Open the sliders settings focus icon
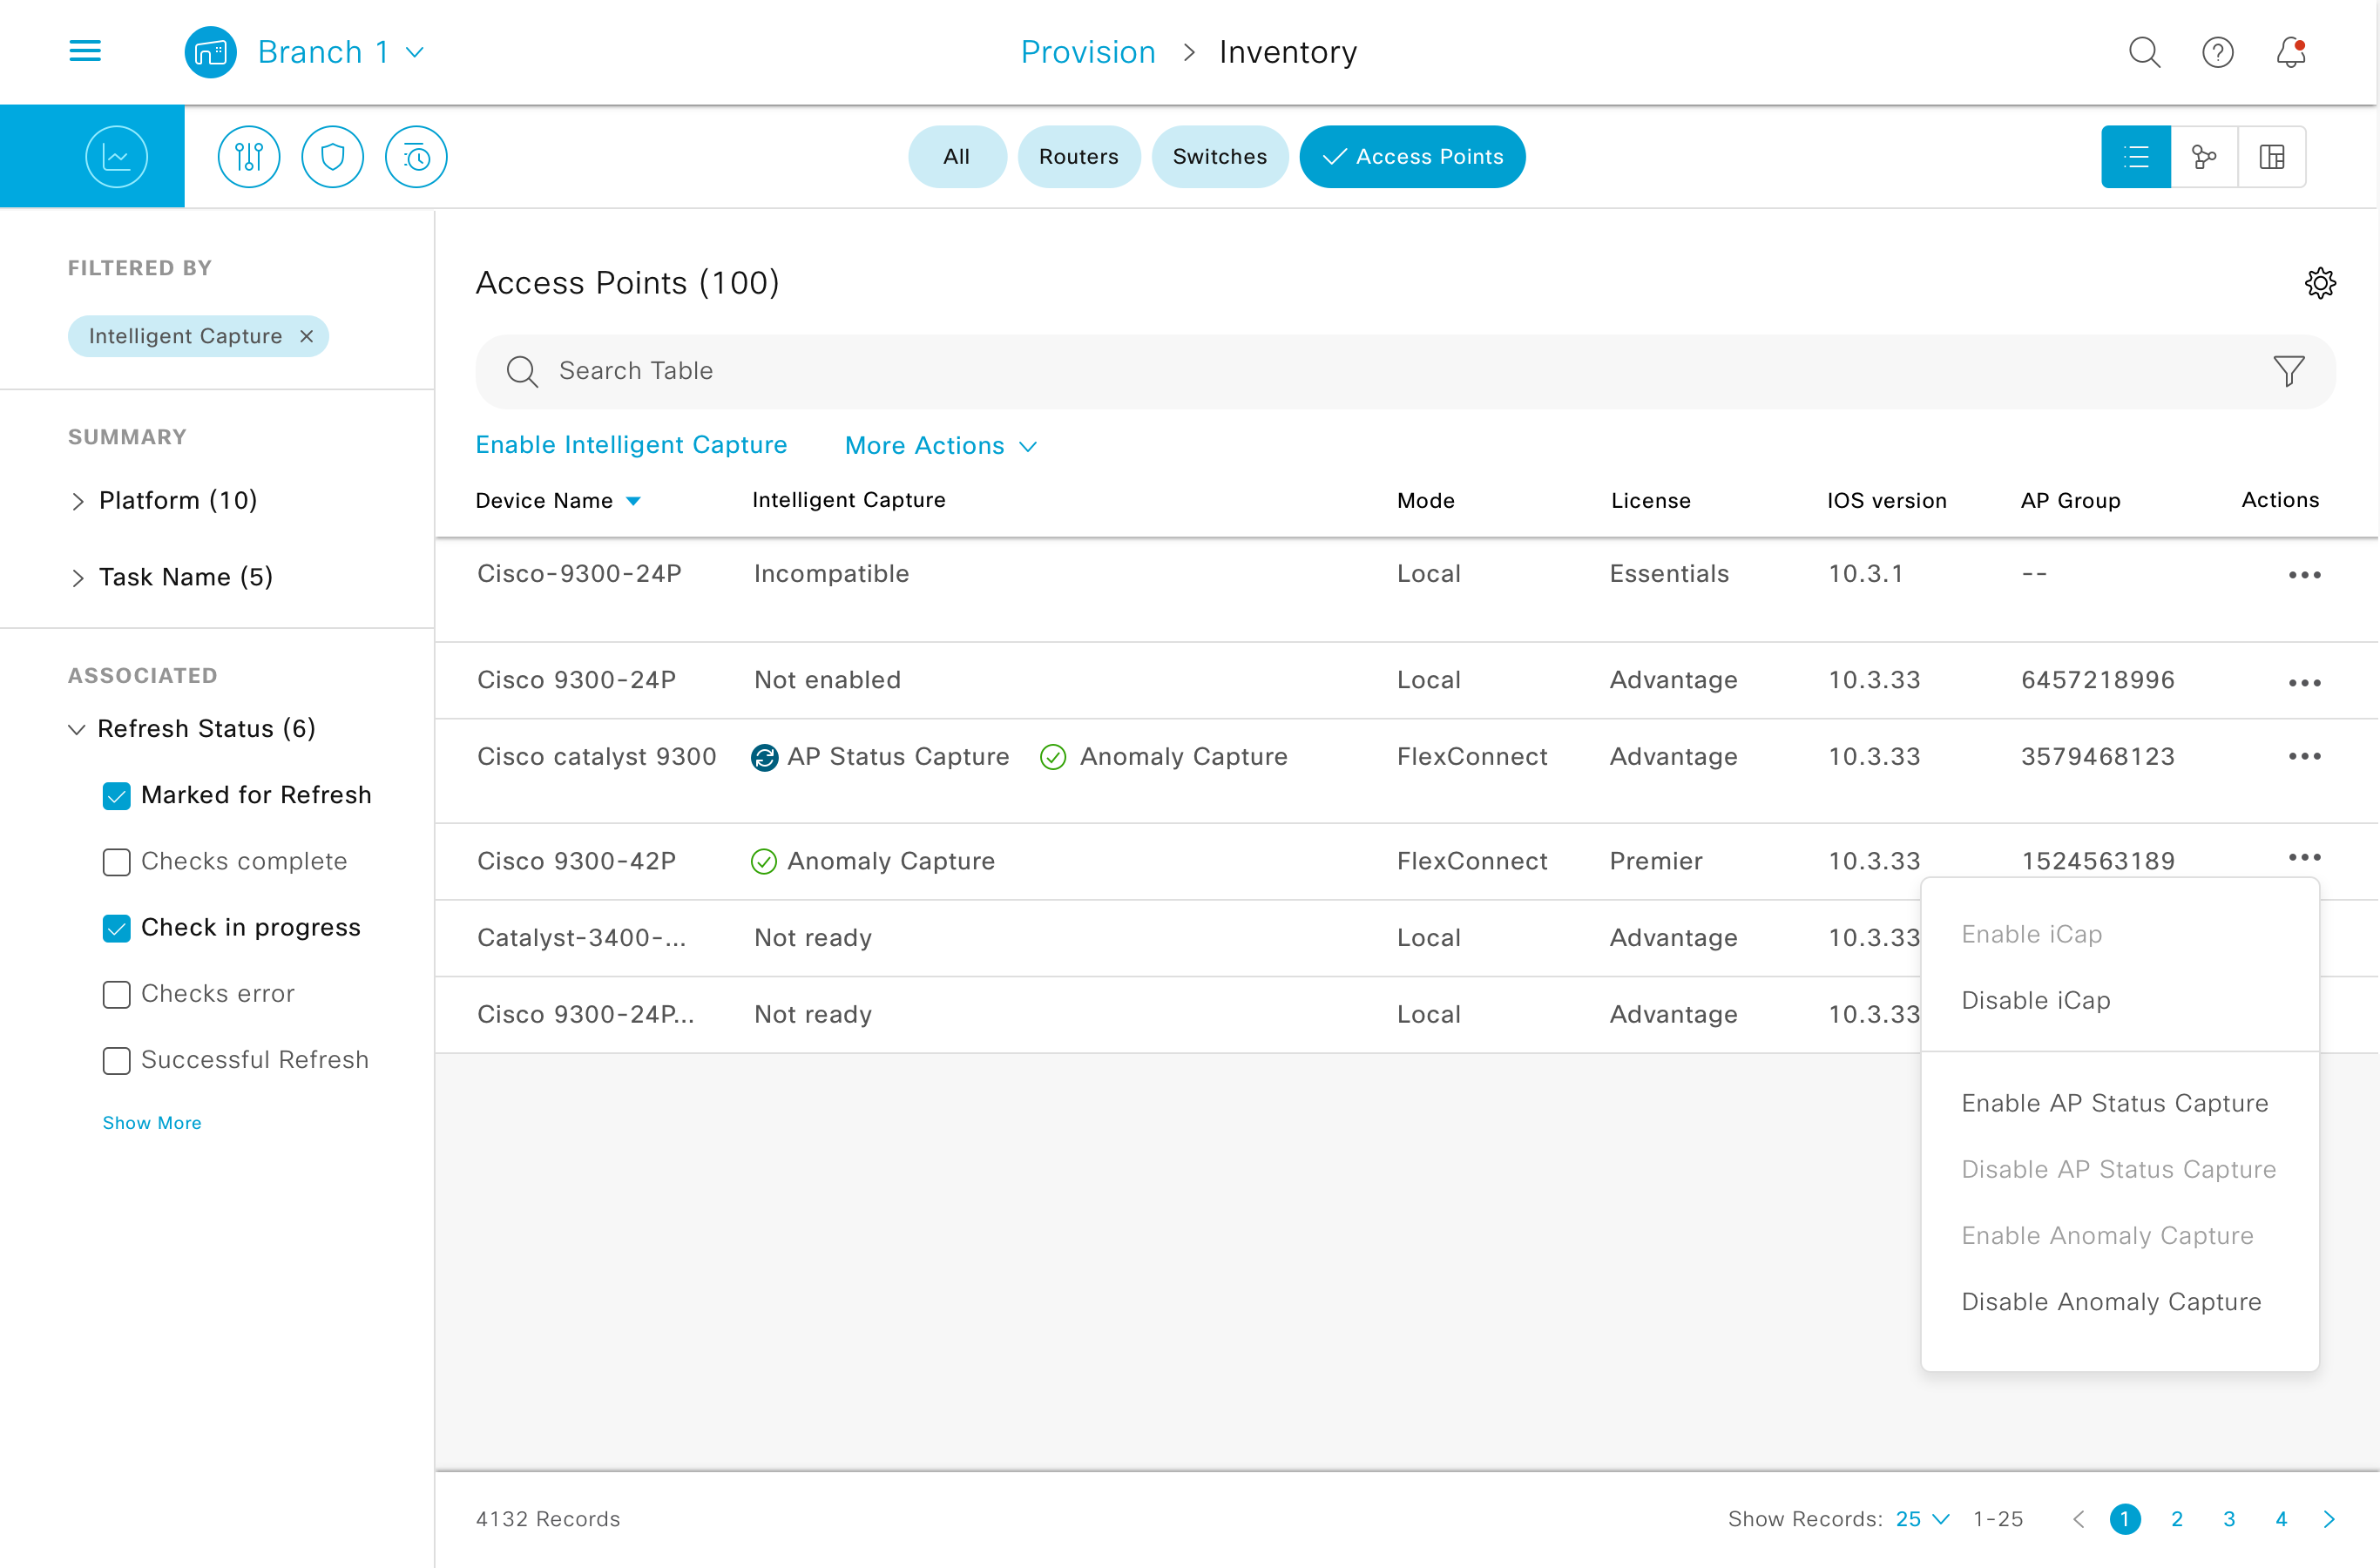 coord(249,157)
